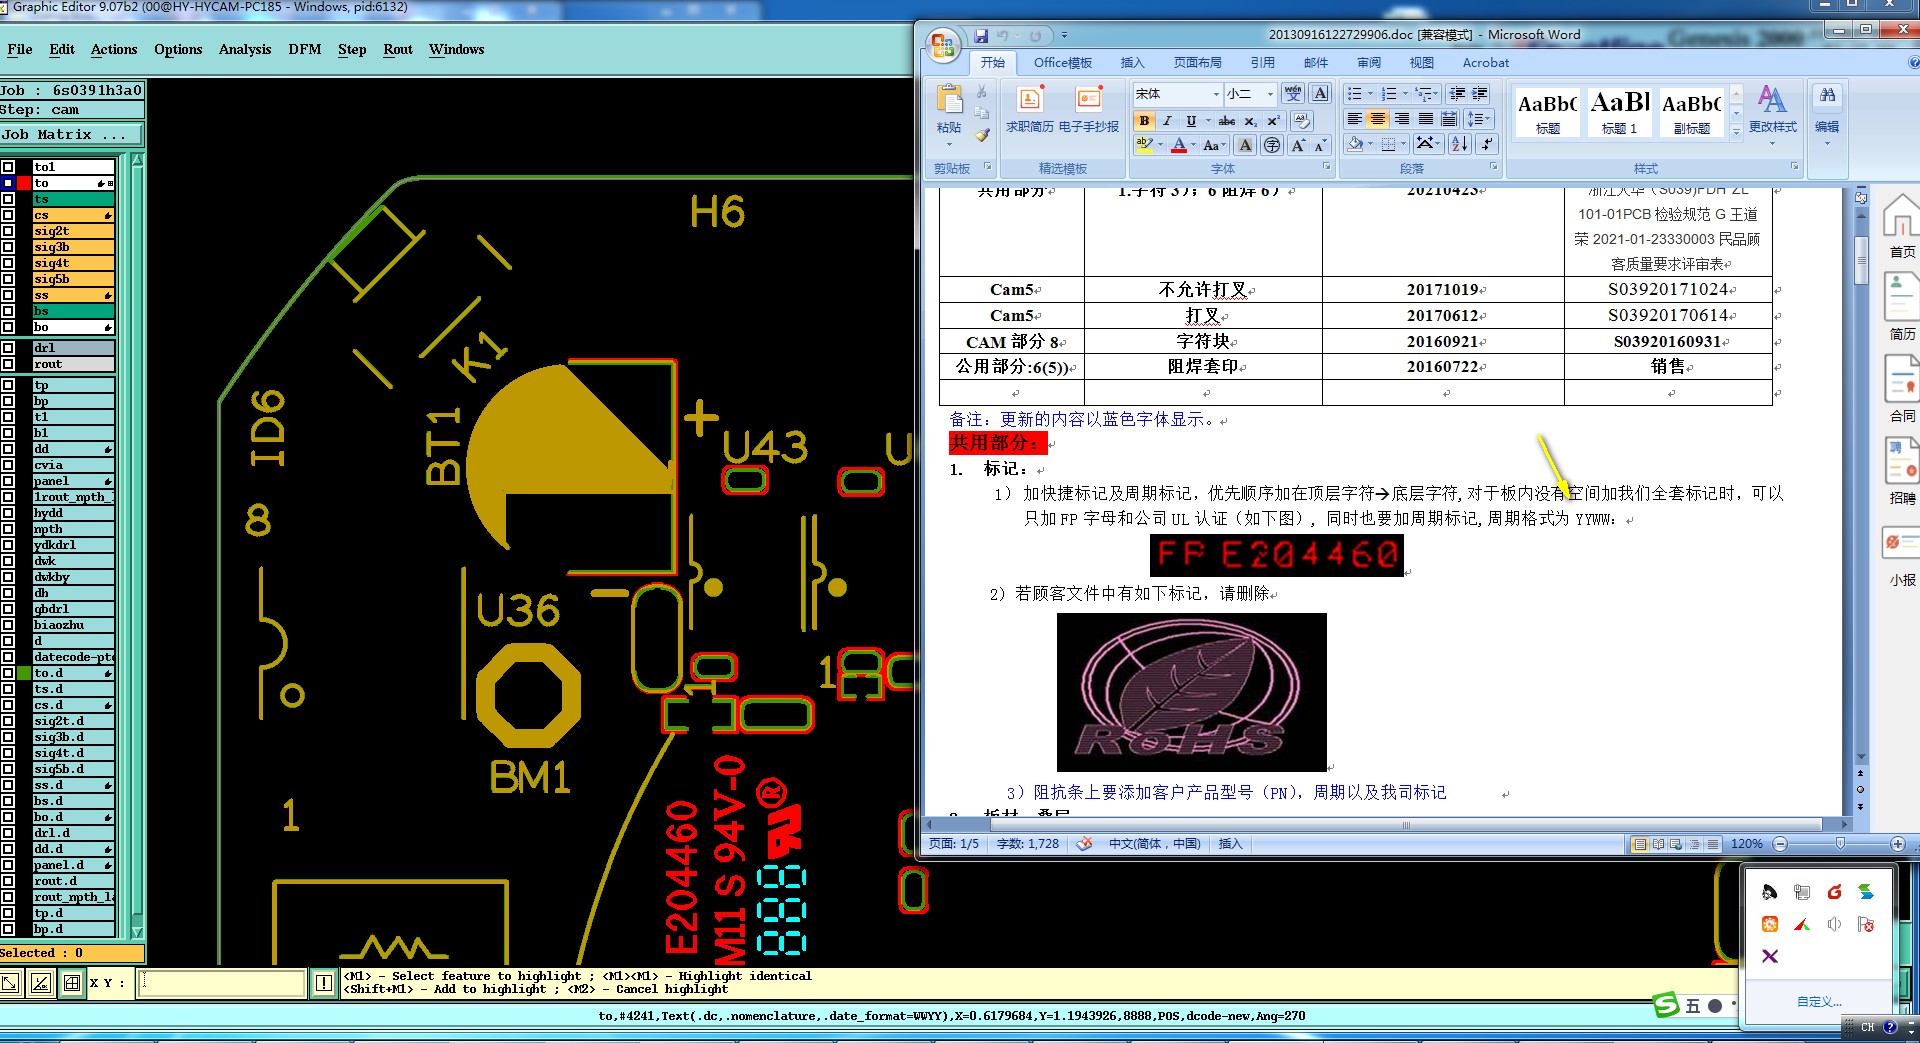Click the Format Painter brush icon
This screenshot has height=1043, width=1920.
pos(982,135)
